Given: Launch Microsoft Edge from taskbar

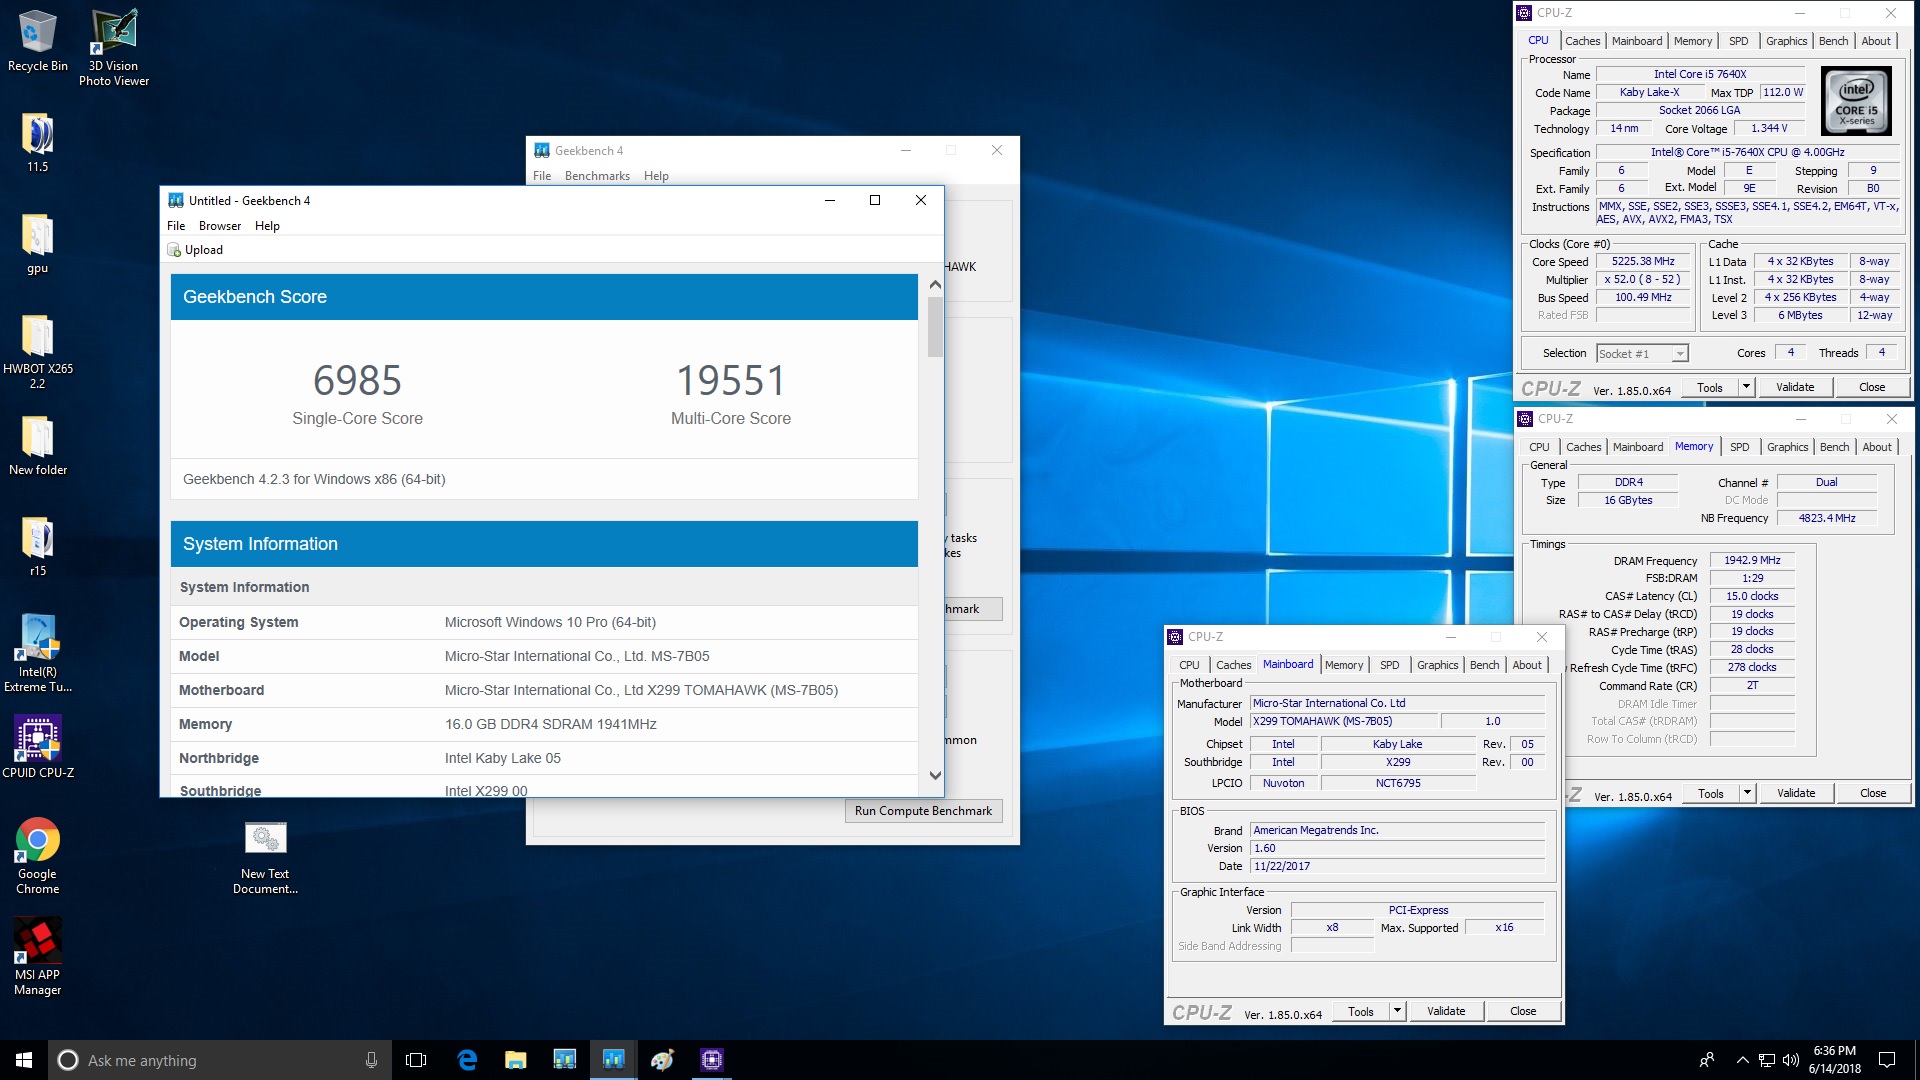Looking at the screenshot, I should pyautogui.click(x=467, y=1060).
